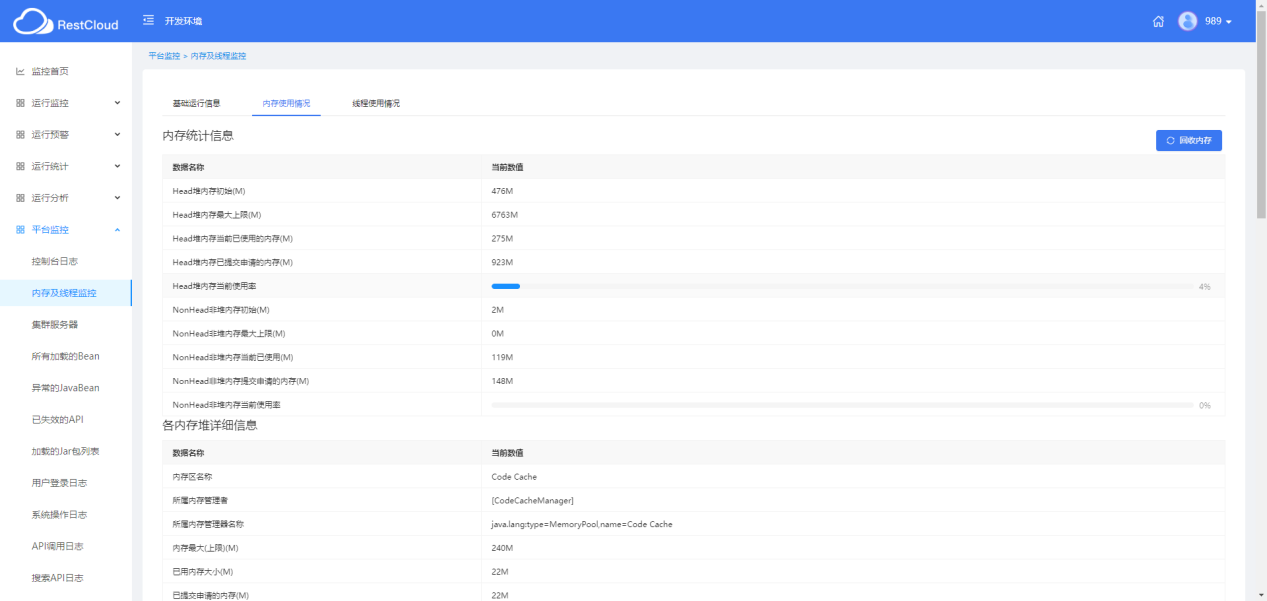Click the Code Cache value

pos(514,477)
